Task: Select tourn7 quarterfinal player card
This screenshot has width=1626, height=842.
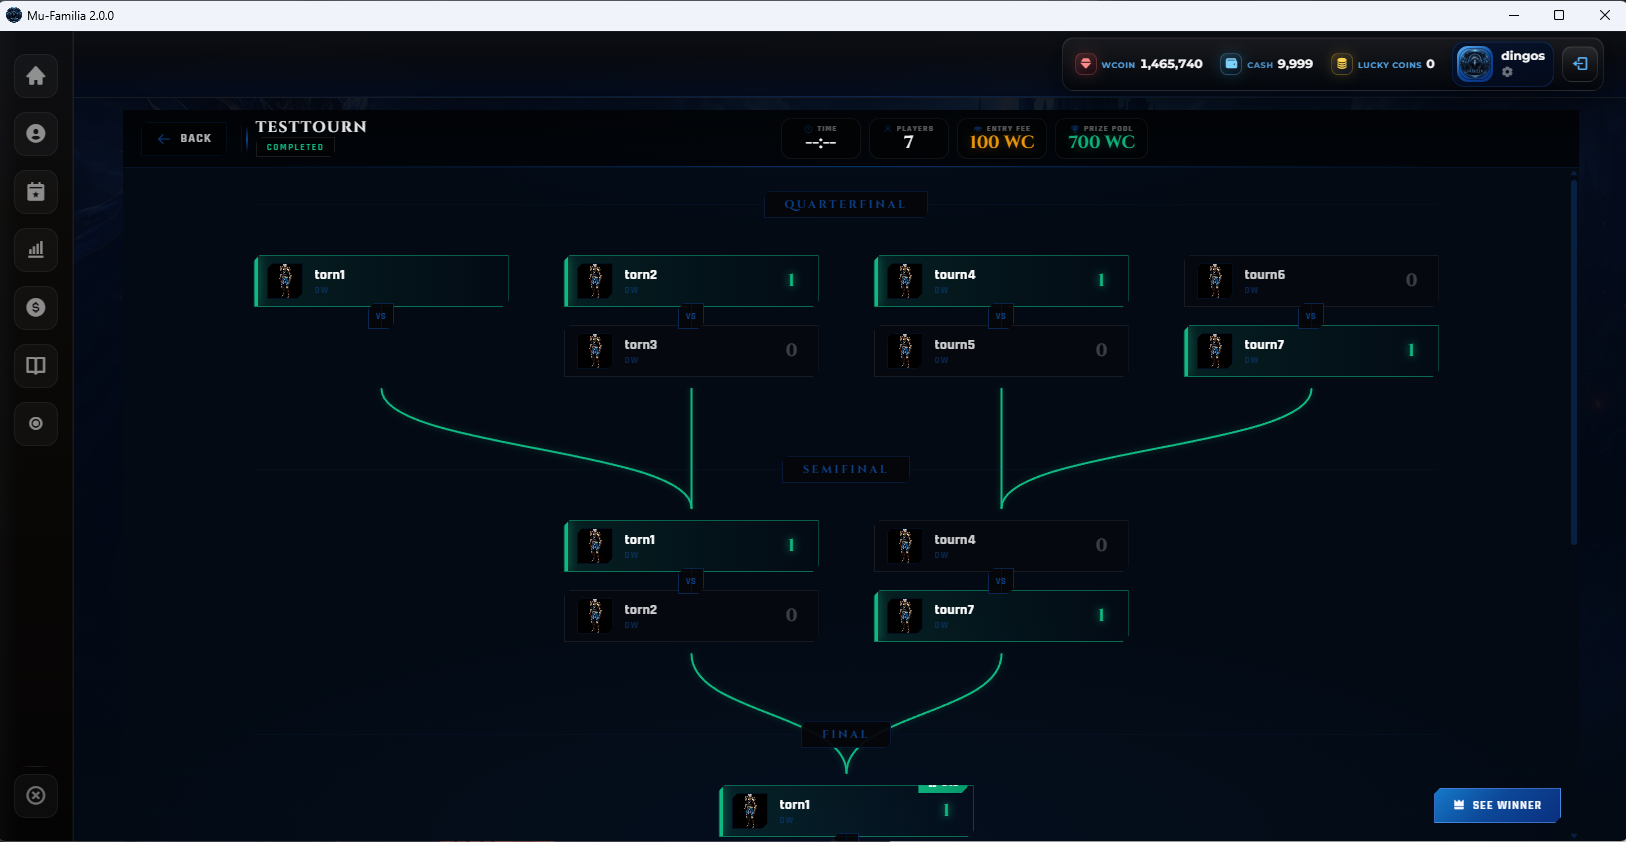Action: tap(1311, 351)
